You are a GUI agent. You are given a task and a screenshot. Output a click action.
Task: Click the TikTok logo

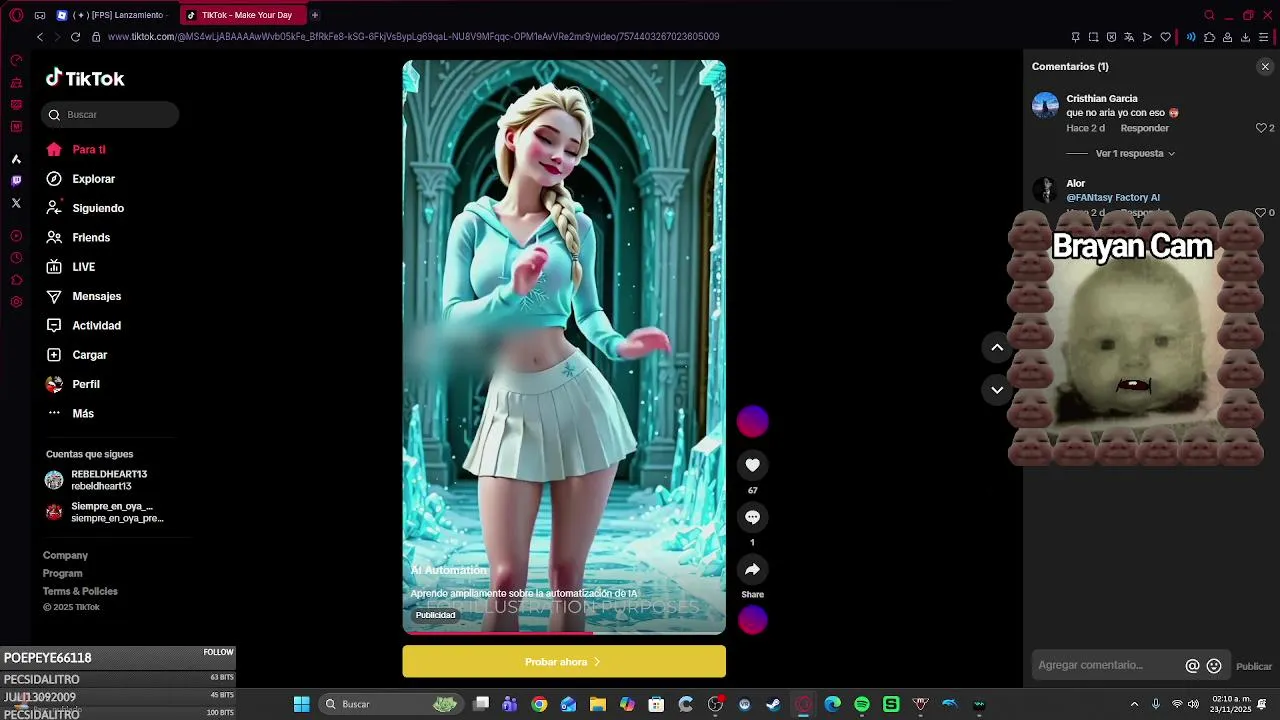(85, 78)
